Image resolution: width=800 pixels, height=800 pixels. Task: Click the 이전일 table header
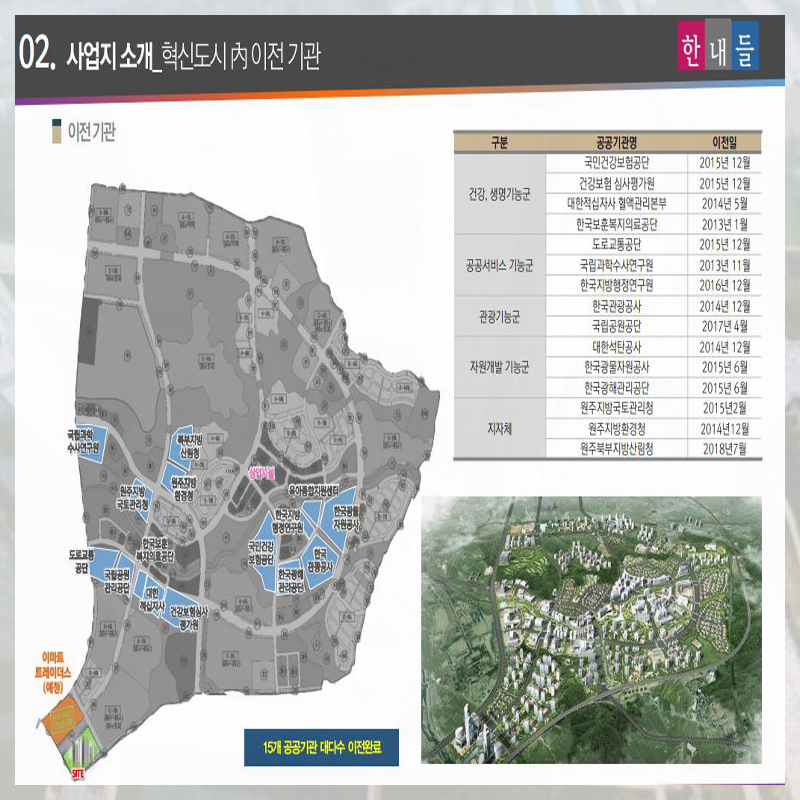[724, 142]
